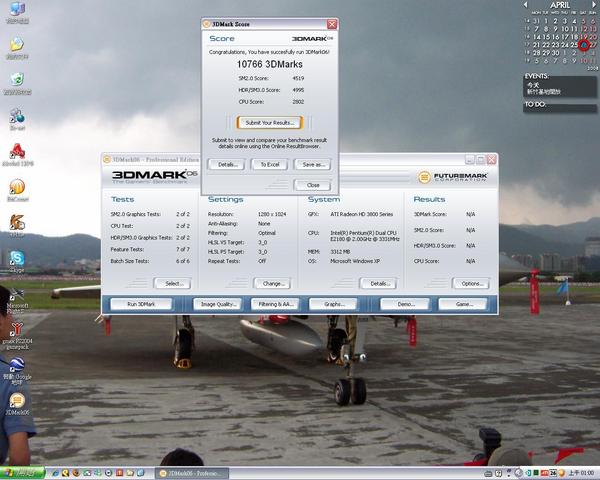
Task: Click the Save as button
Action: pos(313,165)
